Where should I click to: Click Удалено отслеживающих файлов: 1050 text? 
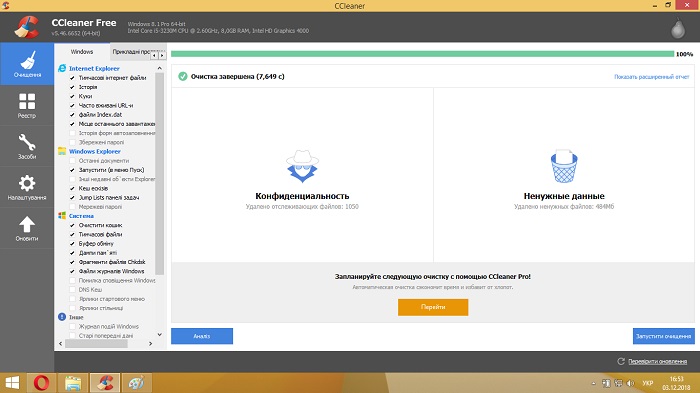pyautogui.click(x=302, y=207)
